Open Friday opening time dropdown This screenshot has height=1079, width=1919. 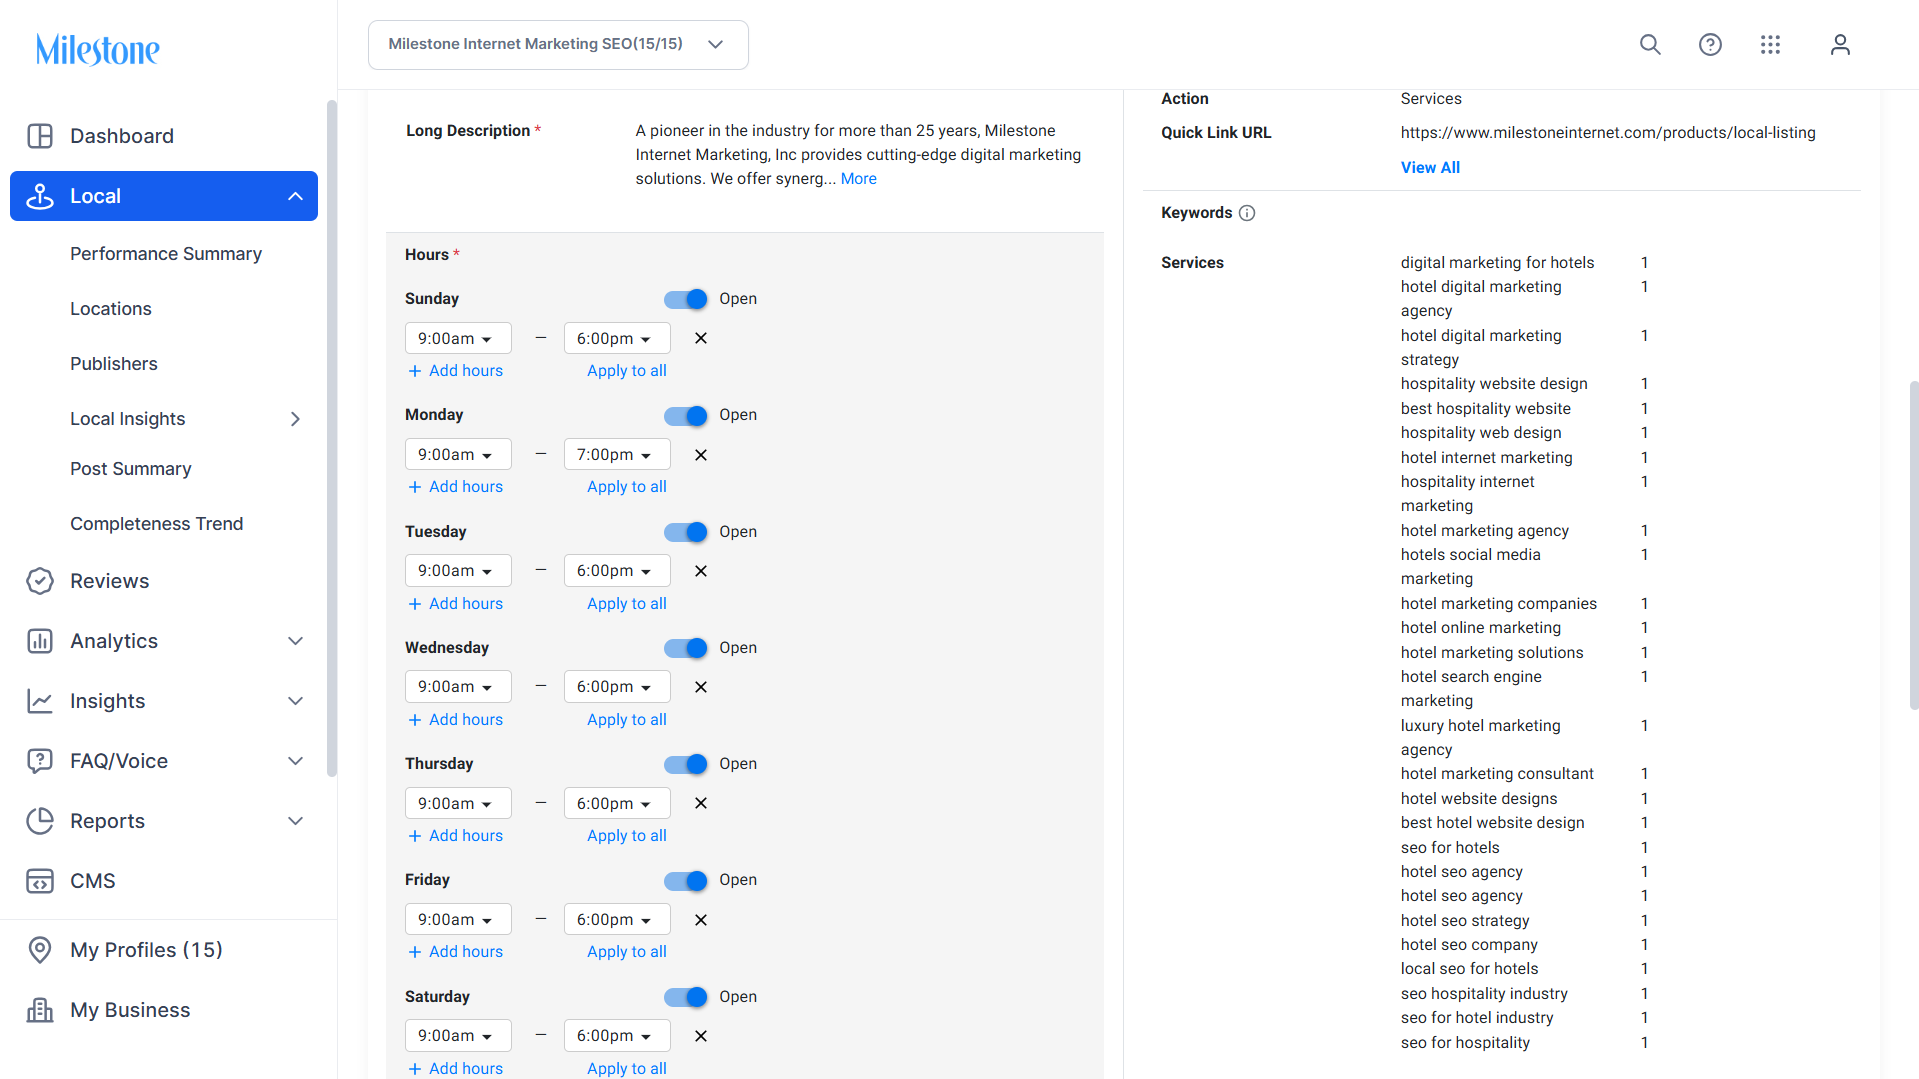458,920
